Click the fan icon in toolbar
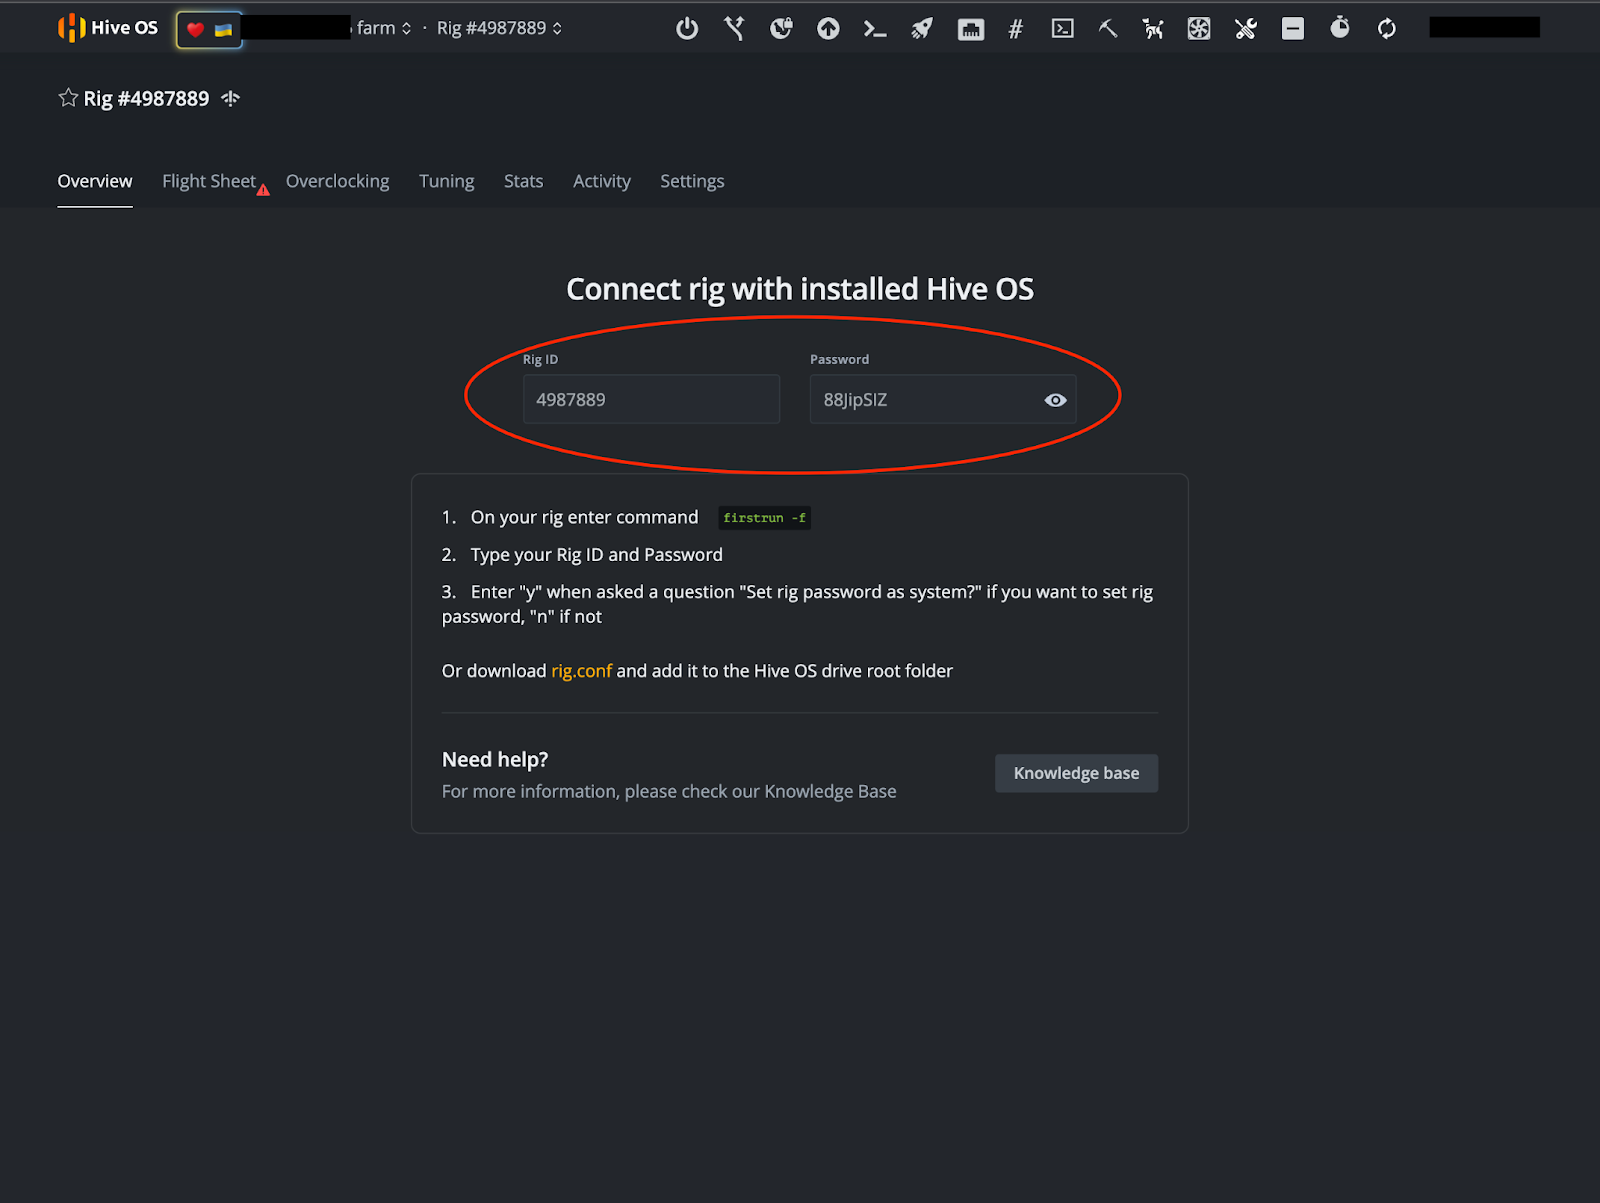1600x1203 pixels. (x=1199, y=28)
